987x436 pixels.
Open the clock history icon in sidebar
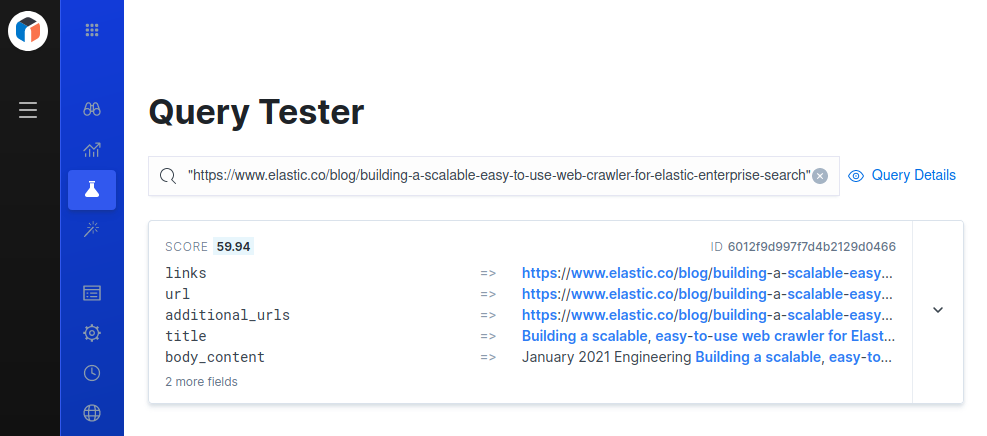coord(92,373)
